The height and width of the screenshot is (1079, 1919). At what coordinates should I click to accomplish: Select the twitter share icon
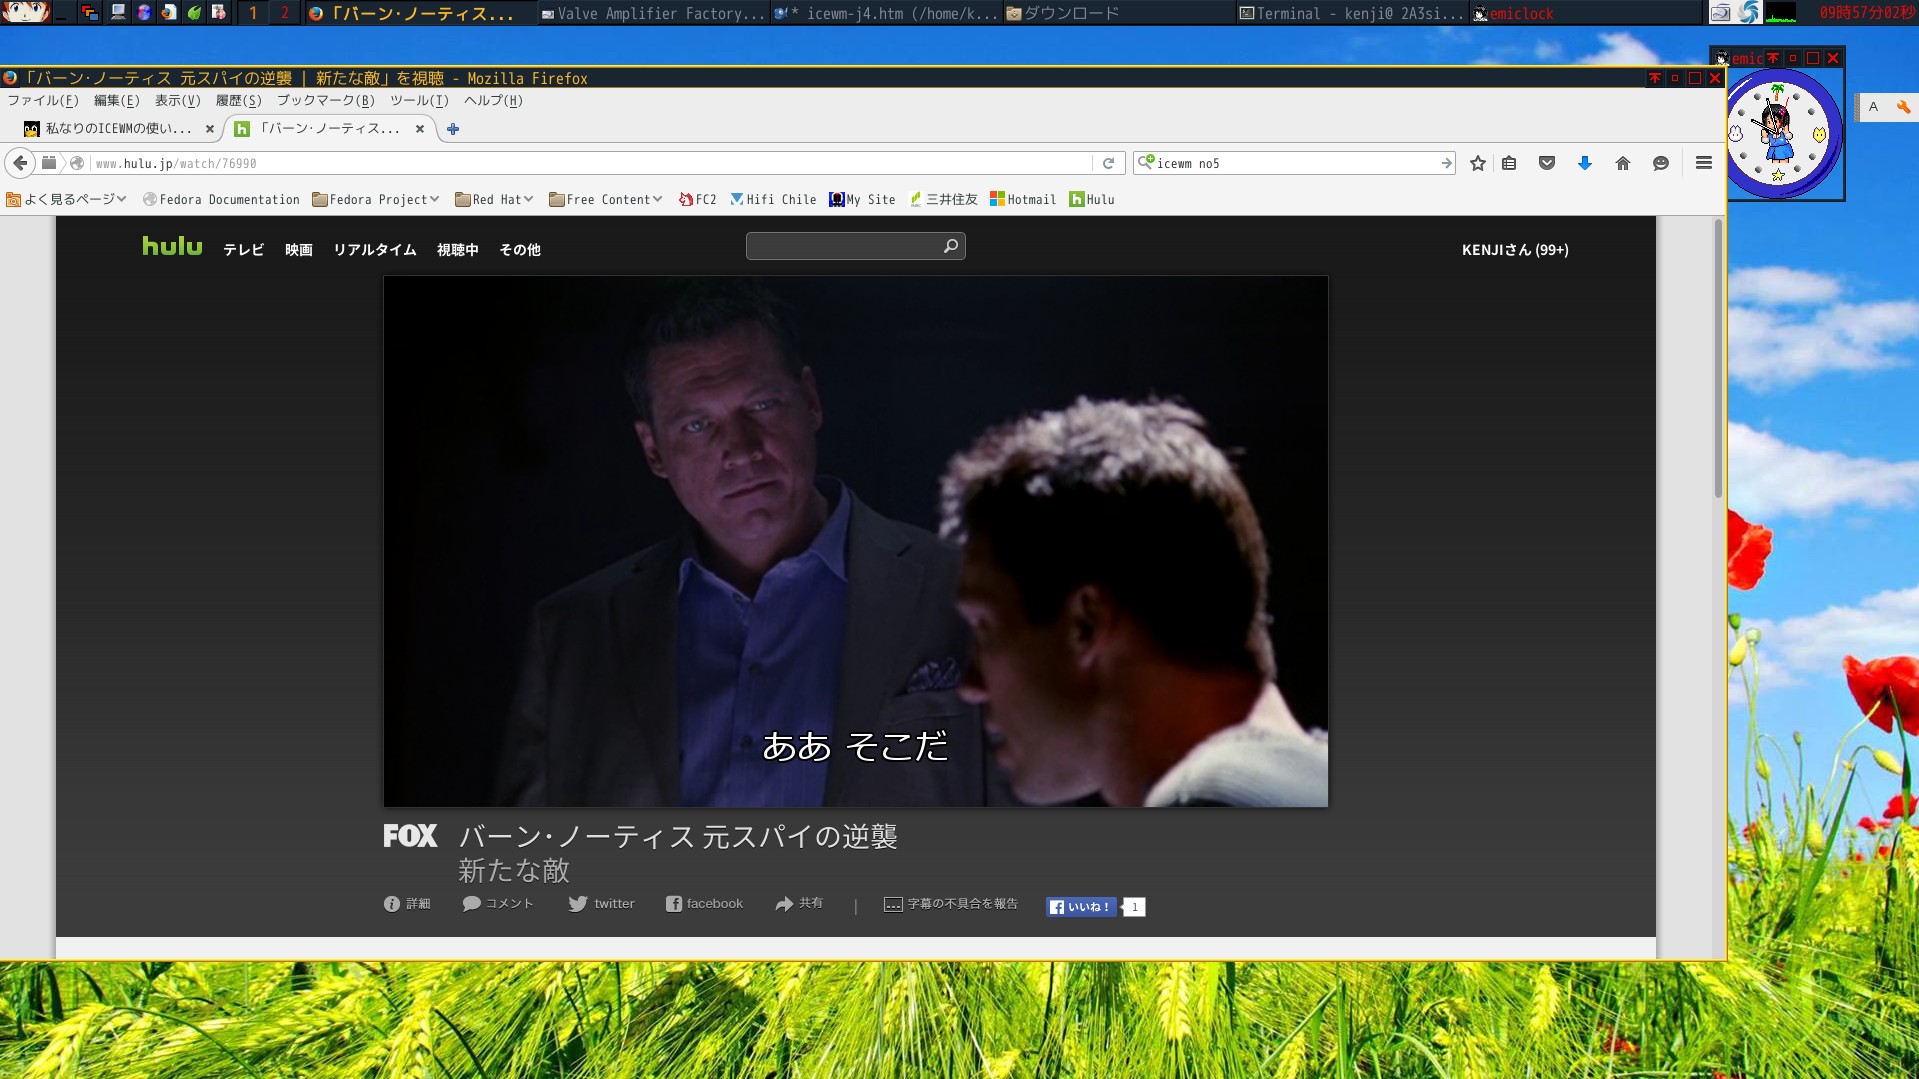click(601, 903)
